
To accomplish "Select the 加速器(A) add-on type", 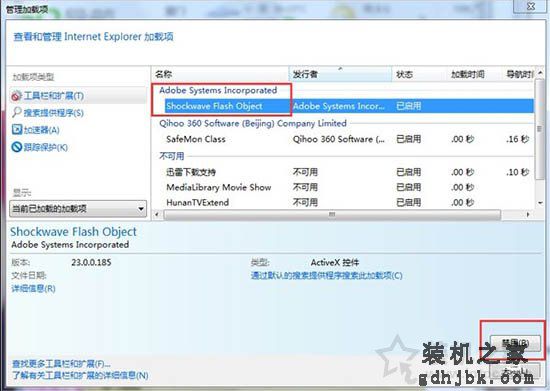I will click(x=36, y=130).
